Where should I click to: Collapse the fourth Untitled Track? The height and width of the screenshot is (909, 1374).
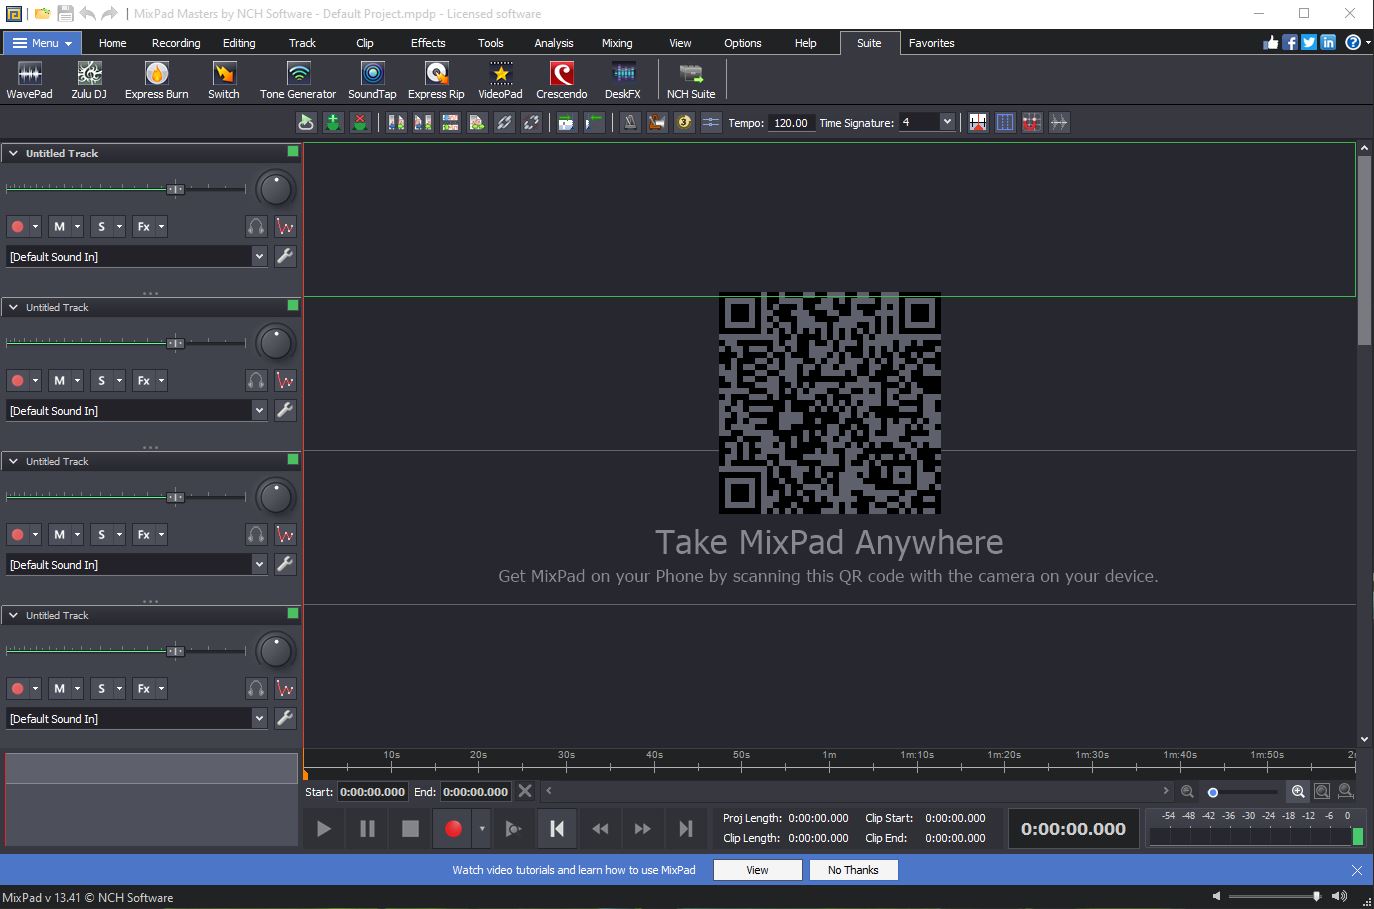pyautogui.click(x=14, y=615)
